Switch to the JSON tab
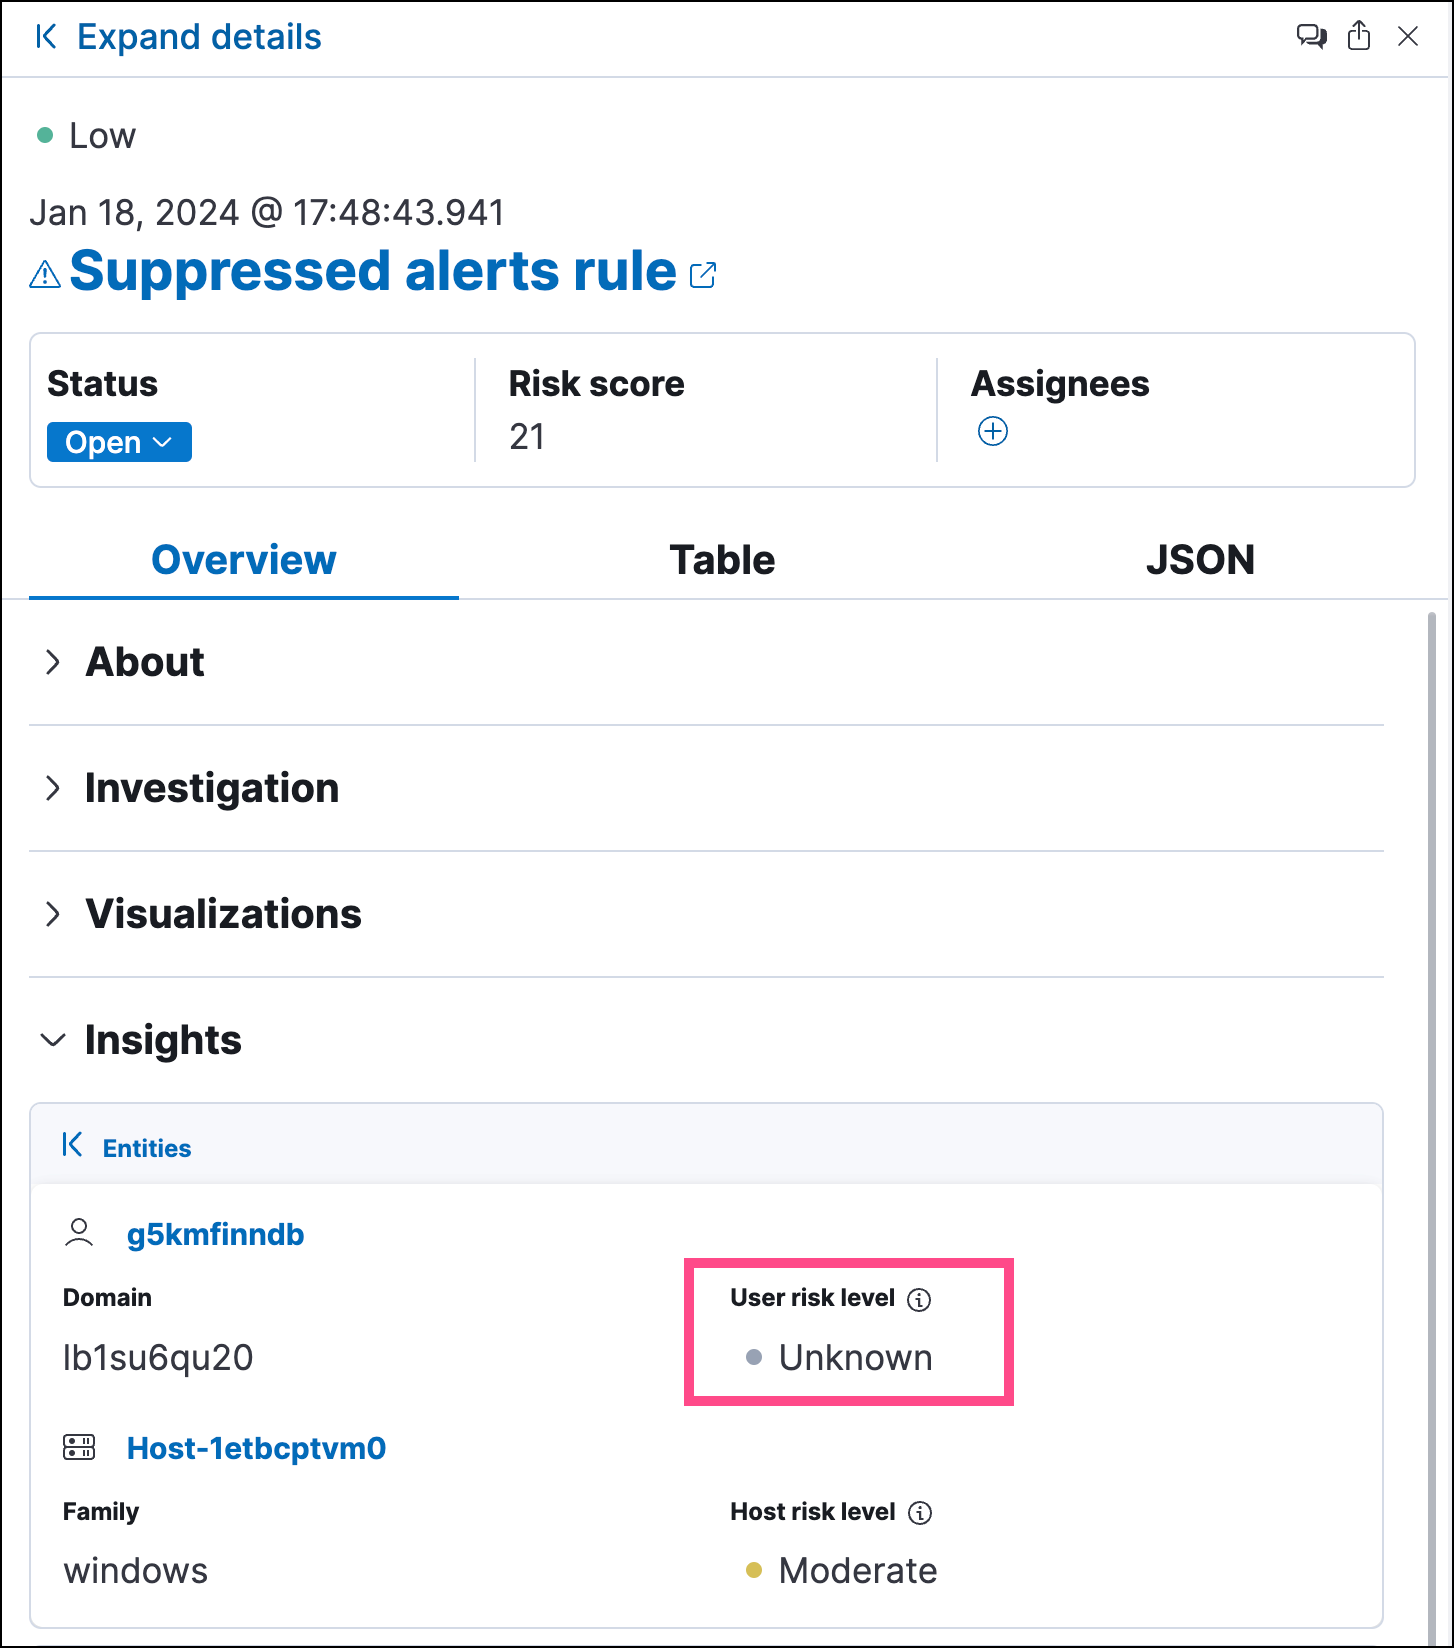The image size is (1454, 1648). coord(1200,560)
